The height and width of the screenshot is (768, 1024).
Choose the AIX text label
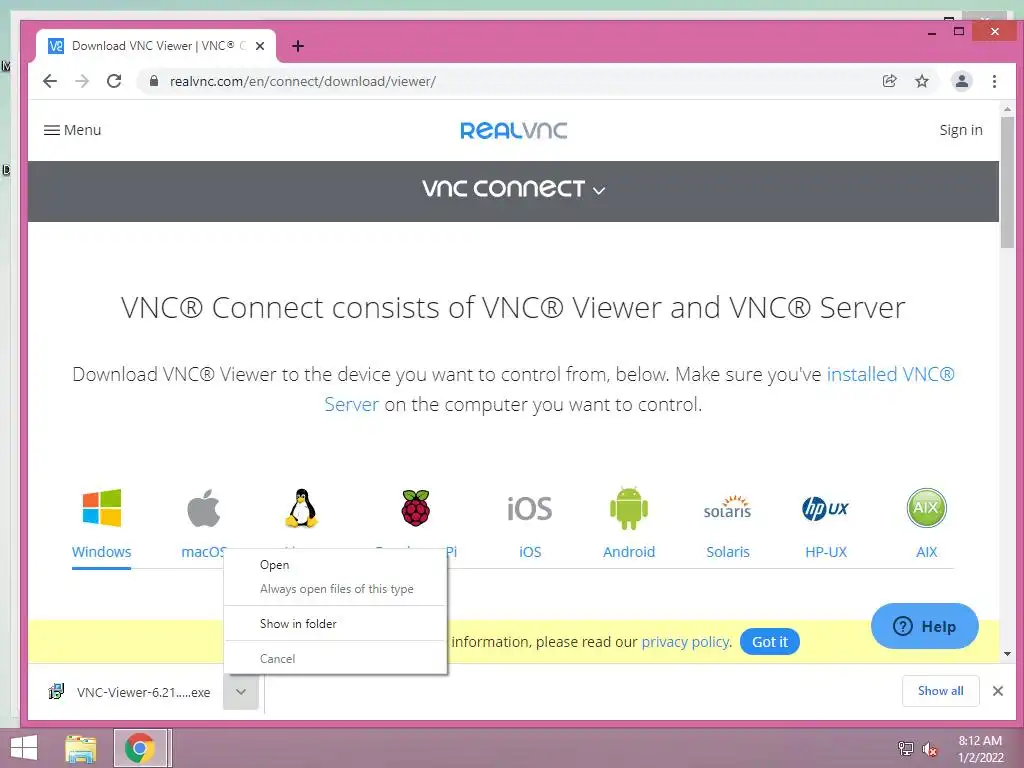926,552
